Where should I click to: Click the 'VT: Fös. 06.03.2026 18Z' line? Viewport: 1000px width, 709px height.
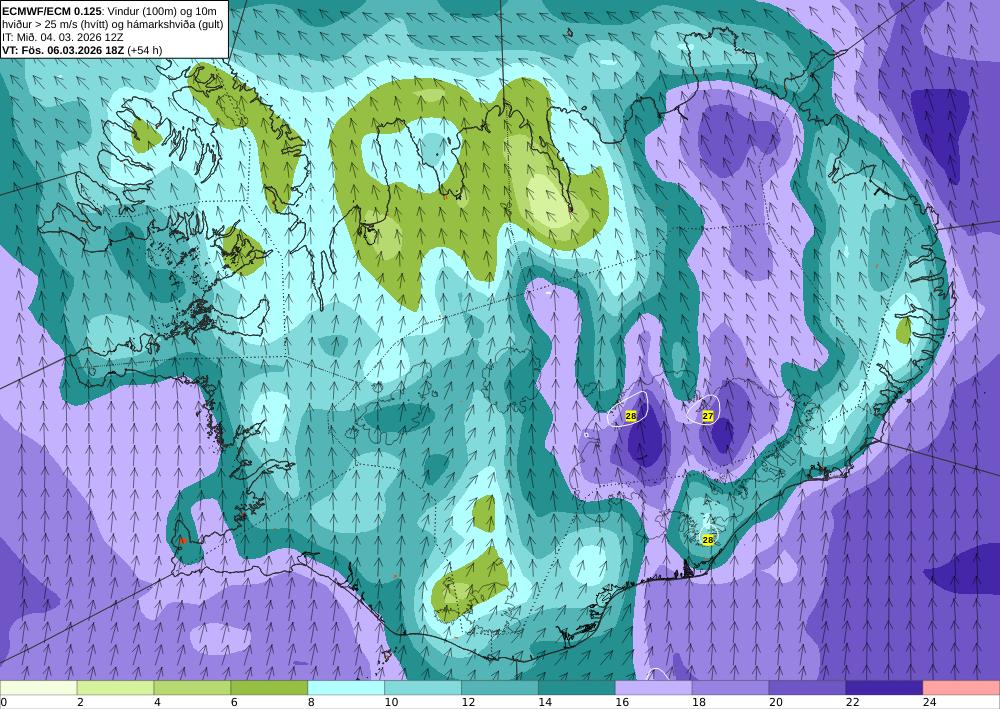click(82, 50)
